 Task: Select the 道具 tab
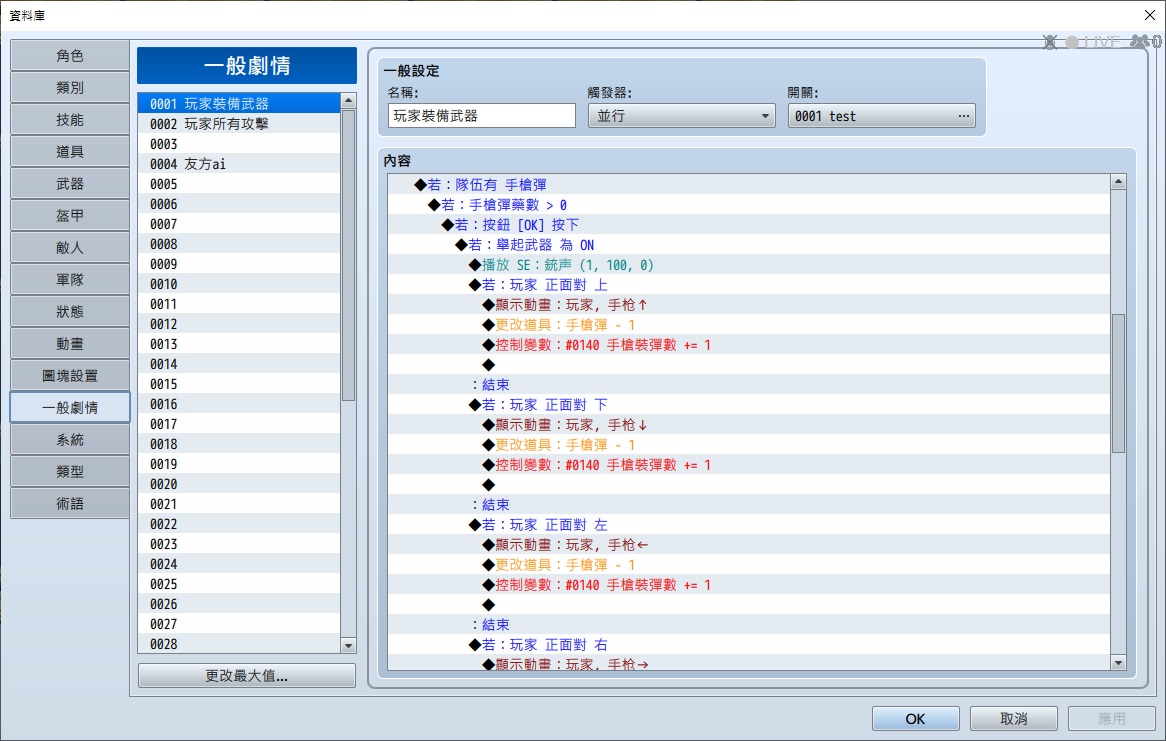70,152
